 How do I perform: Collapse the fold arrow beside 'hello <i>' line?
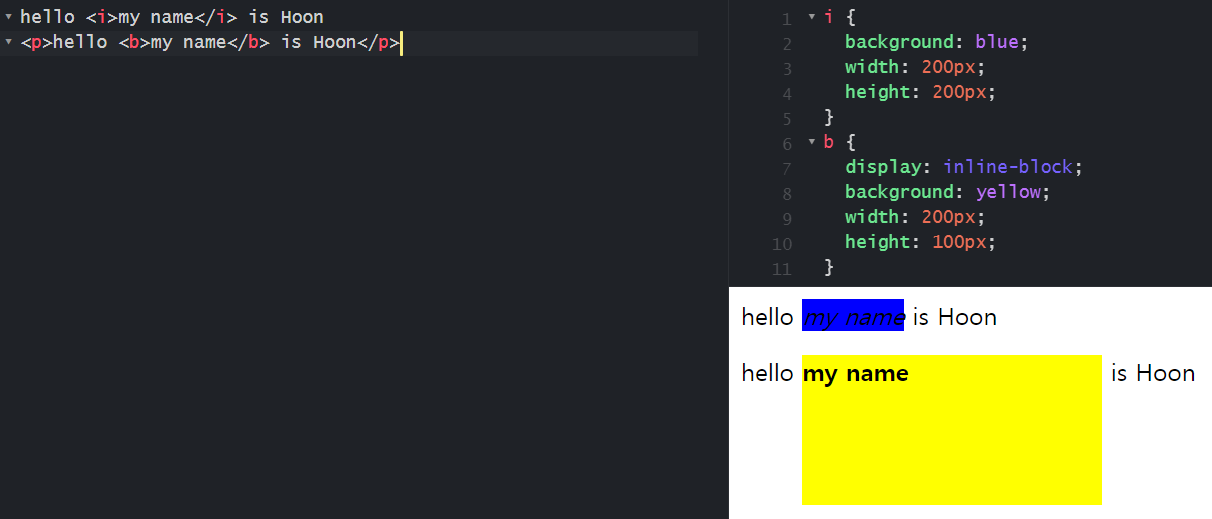(x=8, y=17)
